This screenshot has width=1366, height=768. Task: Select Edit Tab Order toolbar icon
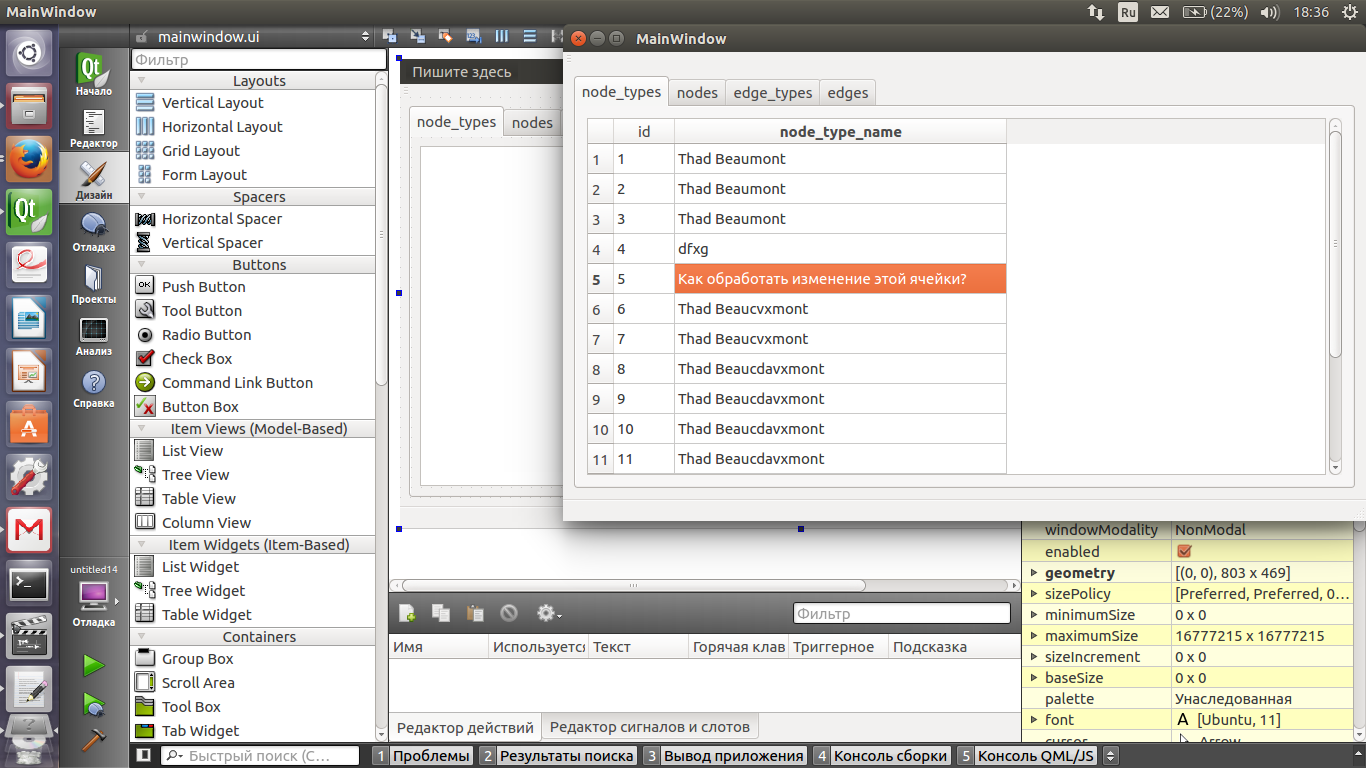tap(474, 36)
